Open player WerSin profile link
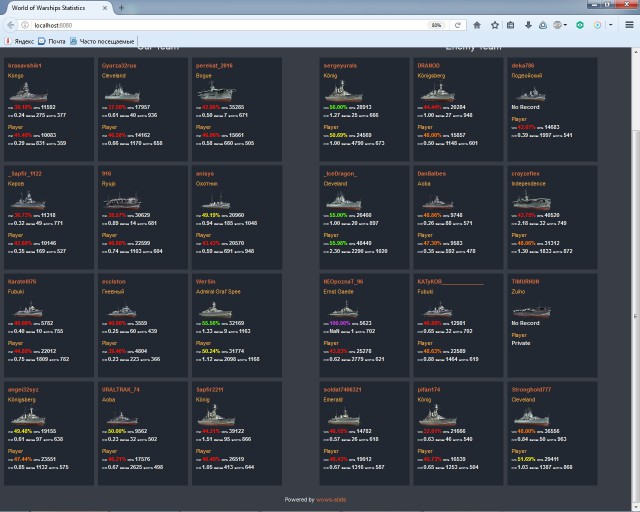The height and width of the screenshot is (512, 640). pyautogui.click(x=206, y=281)
